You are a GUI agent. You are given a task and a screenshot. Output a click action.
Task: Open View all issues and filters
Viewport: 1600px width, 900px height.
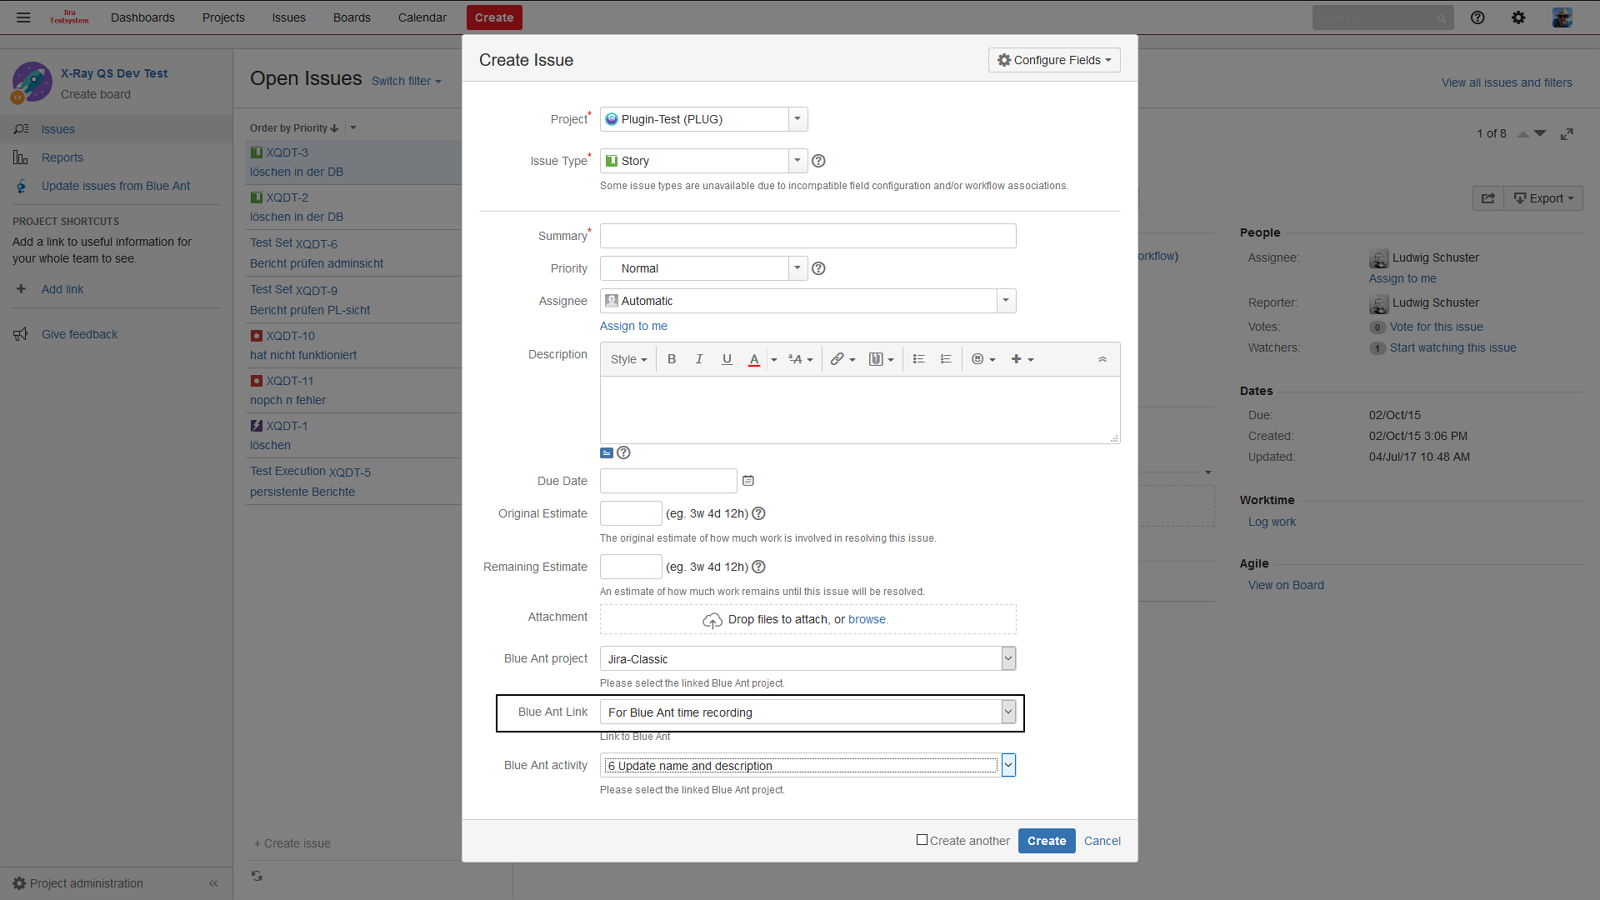tap(1506, 83)
